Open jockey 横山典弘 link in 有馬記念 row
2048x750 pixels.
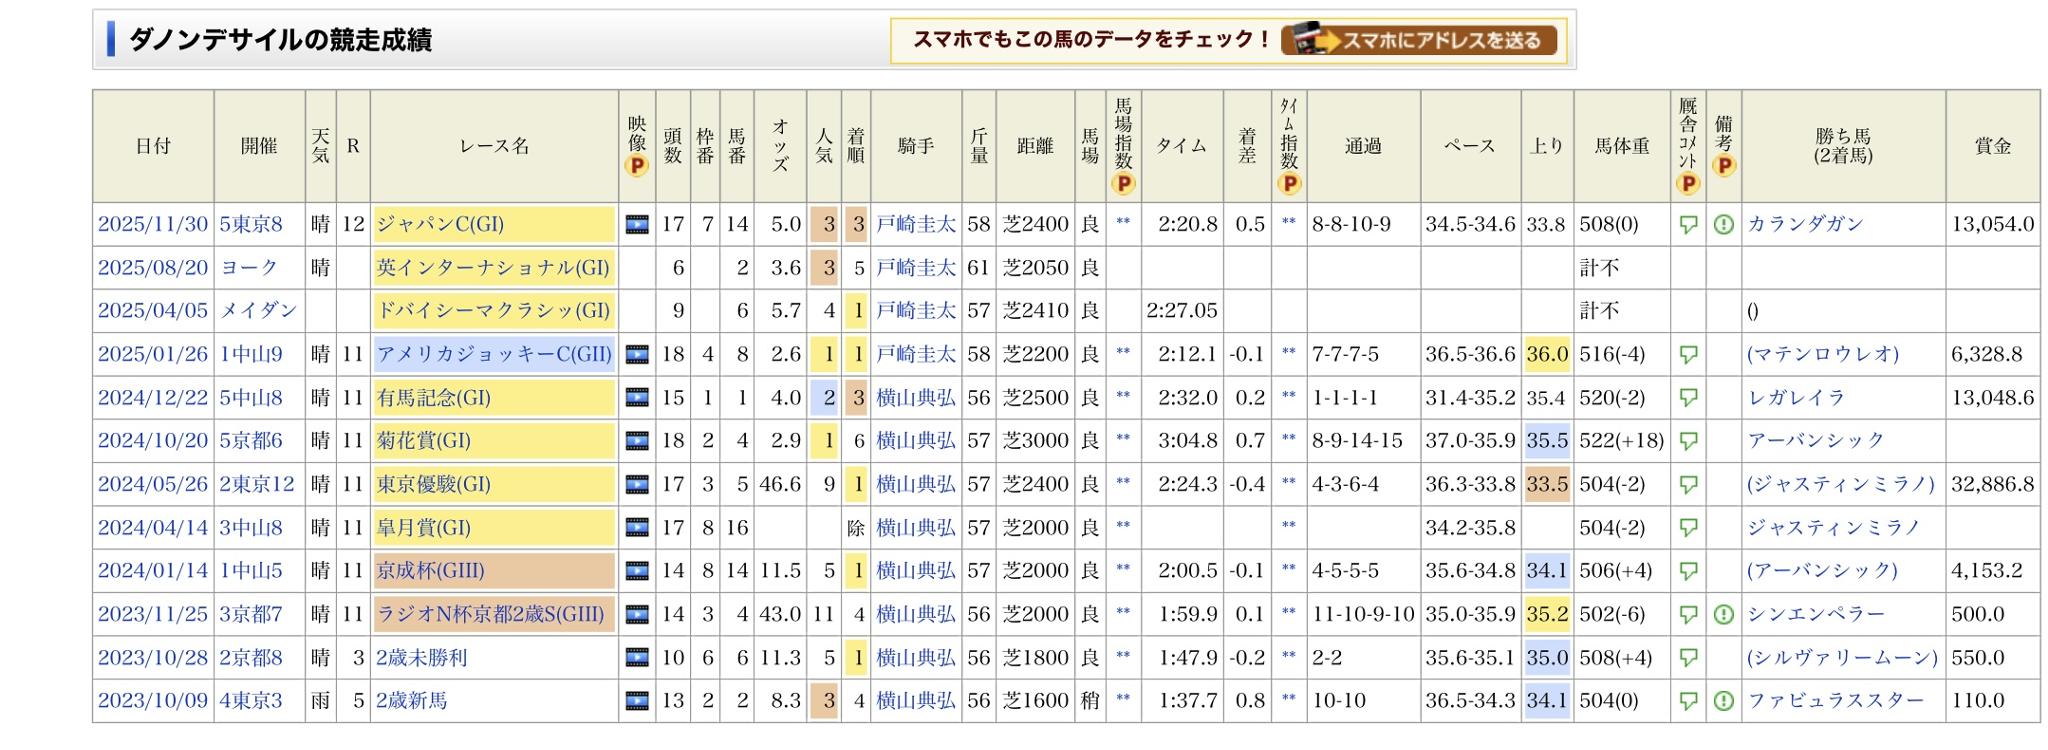915,398
